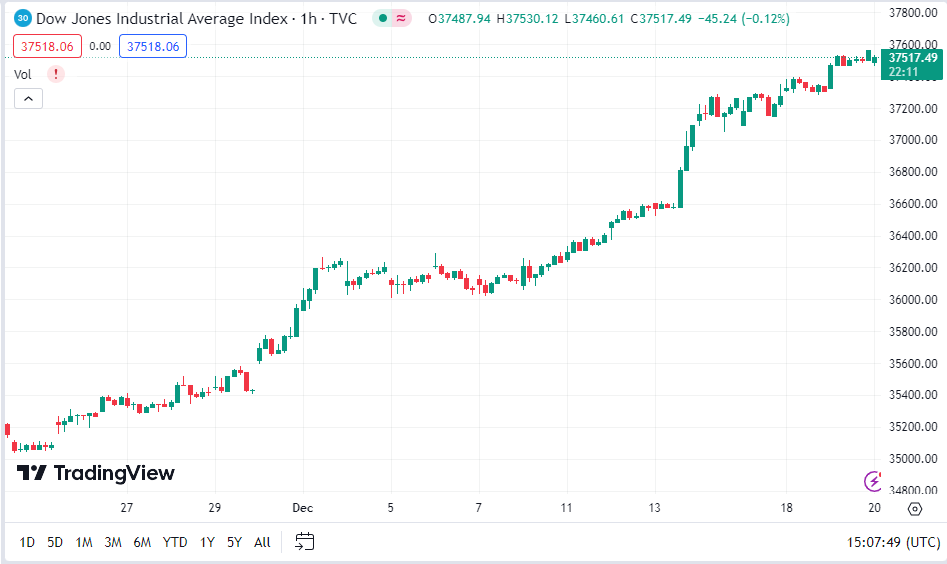Click the 0.00 spread value
The width and height of the screenshot is (947, 564).
100,46
